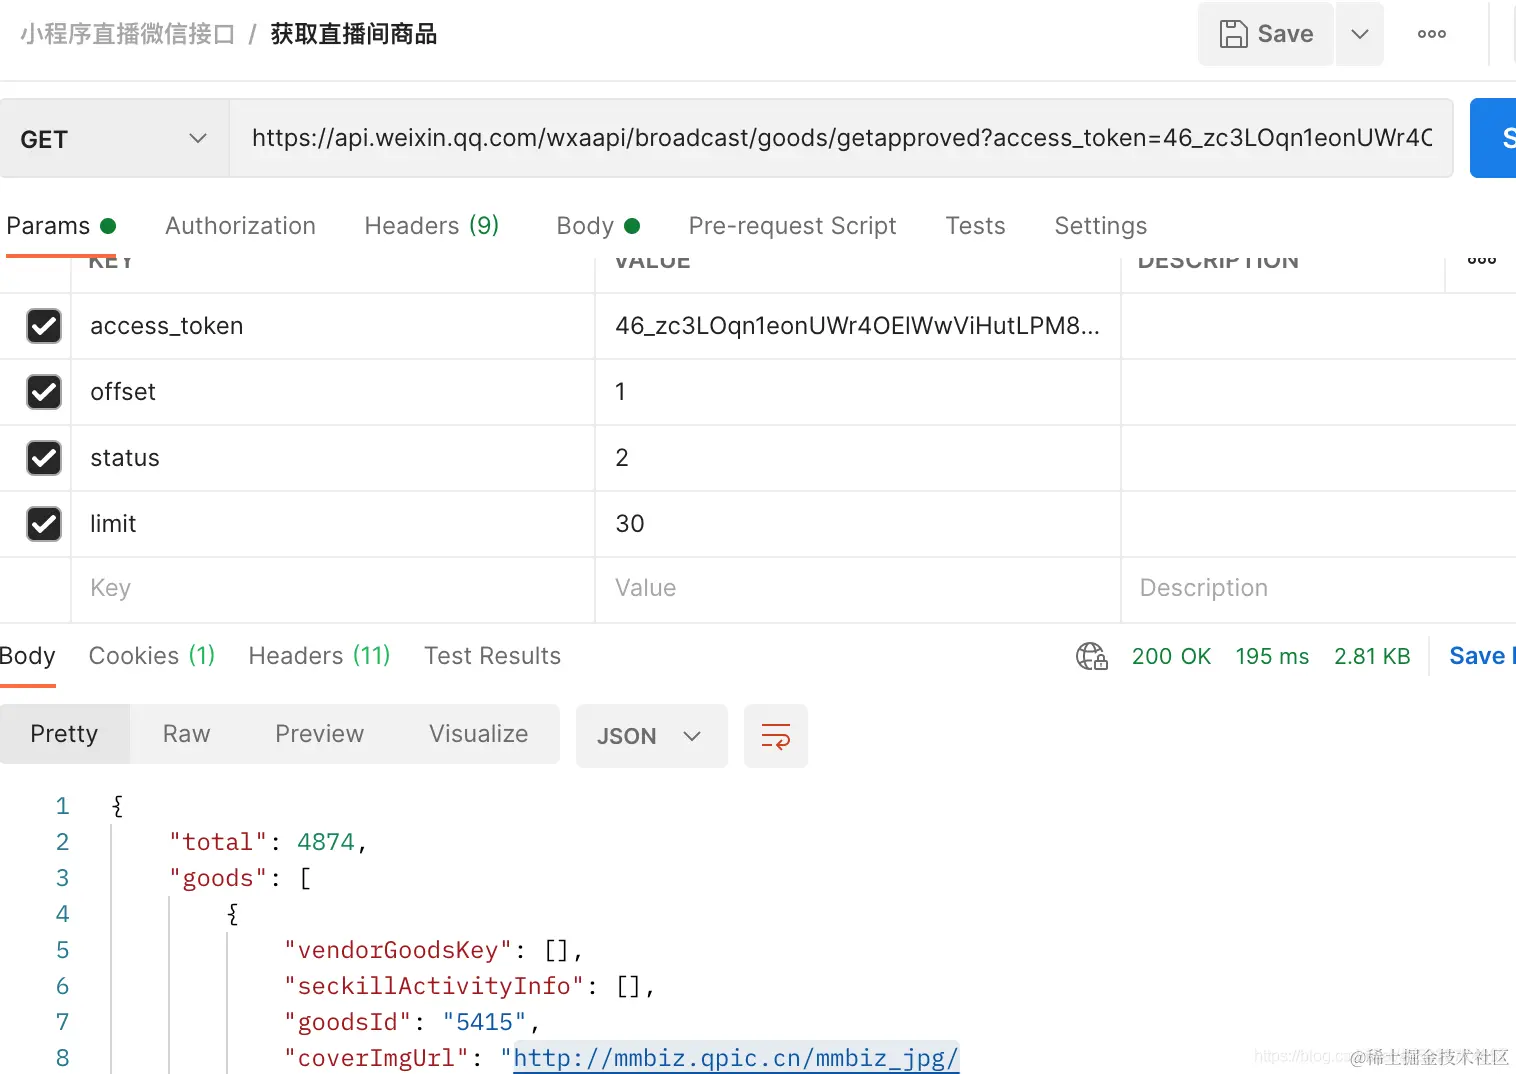This screenshot has height=1074, width=1516.
Task: Click the offset key cell
Action: 333,392
